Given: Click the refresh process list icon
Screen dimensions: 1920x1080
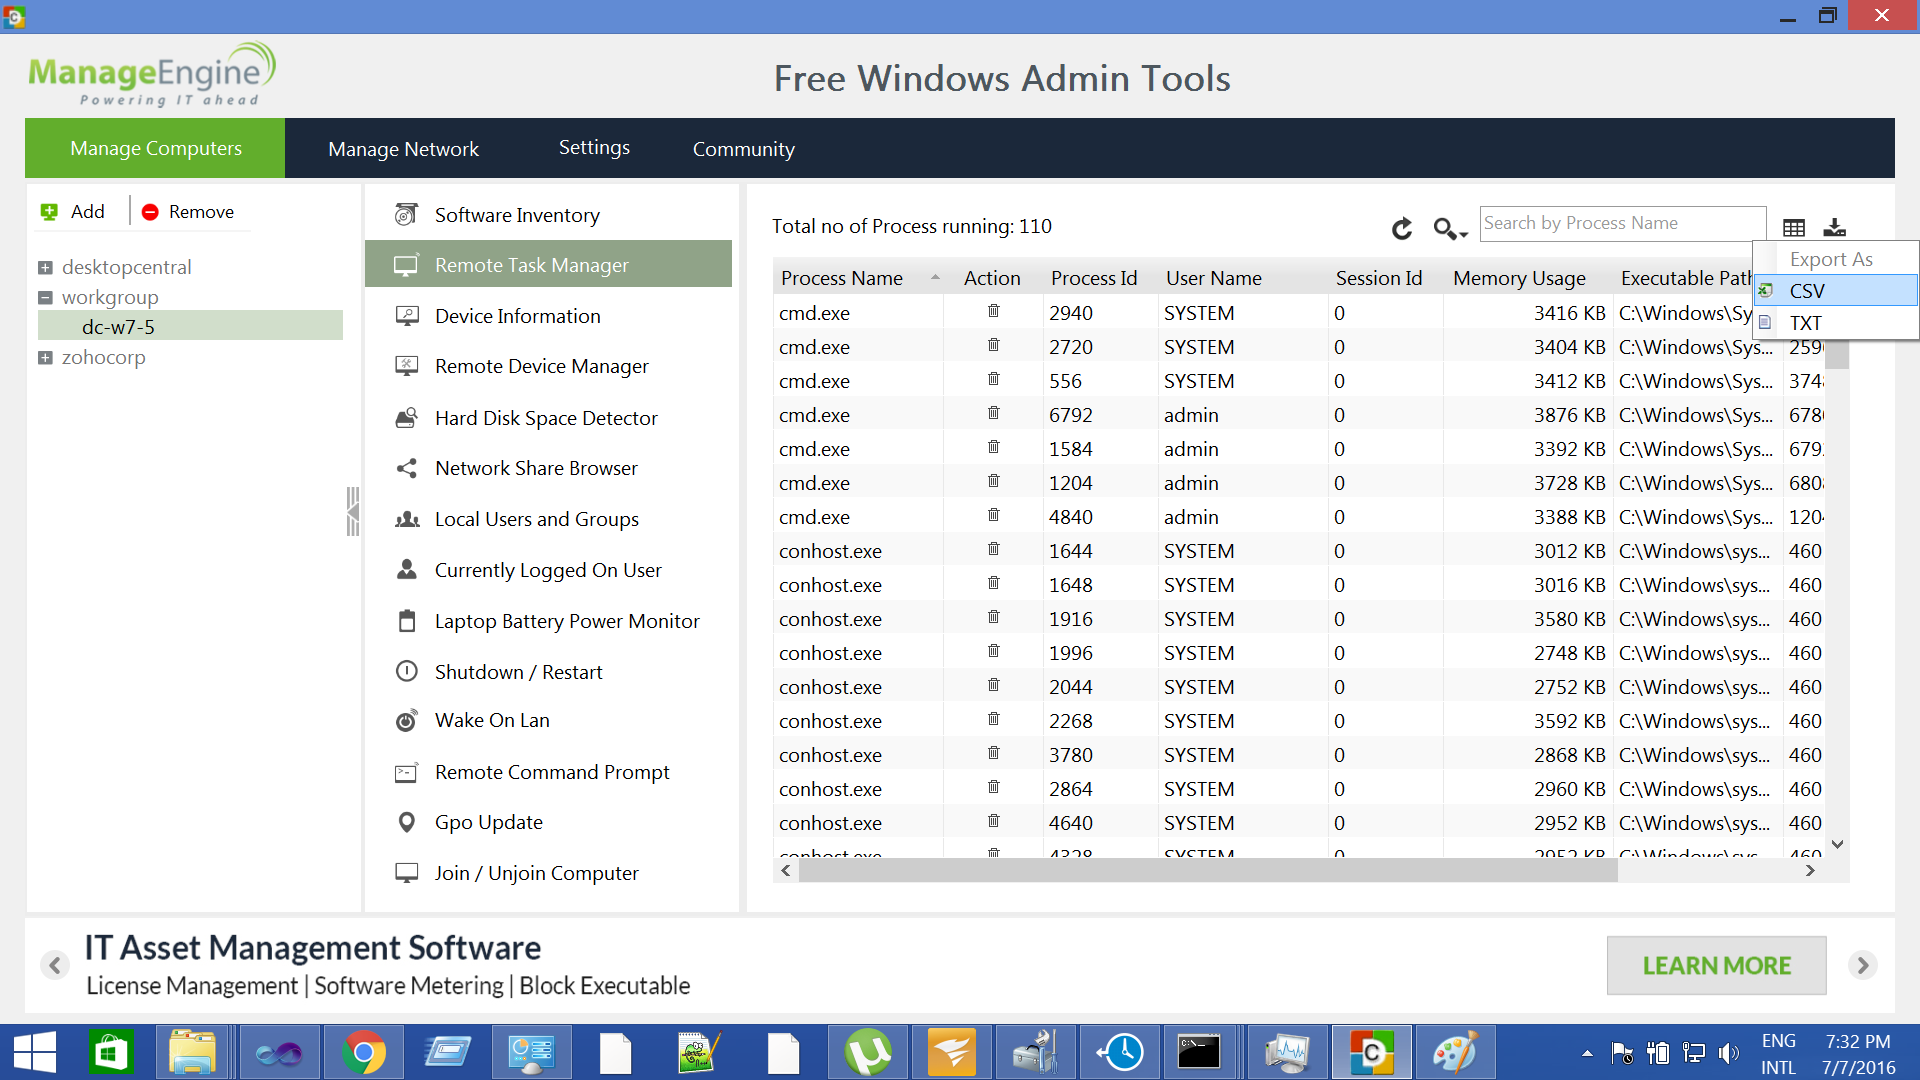Looking at the screenshot, I should pos(1402,228).
